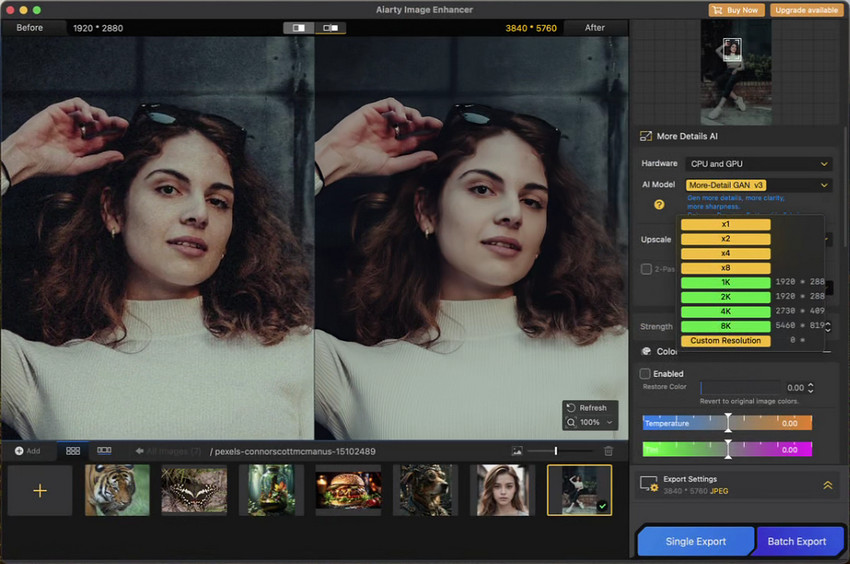Choose Custom Resolution option
850x564 pixels.
point(725,341)
